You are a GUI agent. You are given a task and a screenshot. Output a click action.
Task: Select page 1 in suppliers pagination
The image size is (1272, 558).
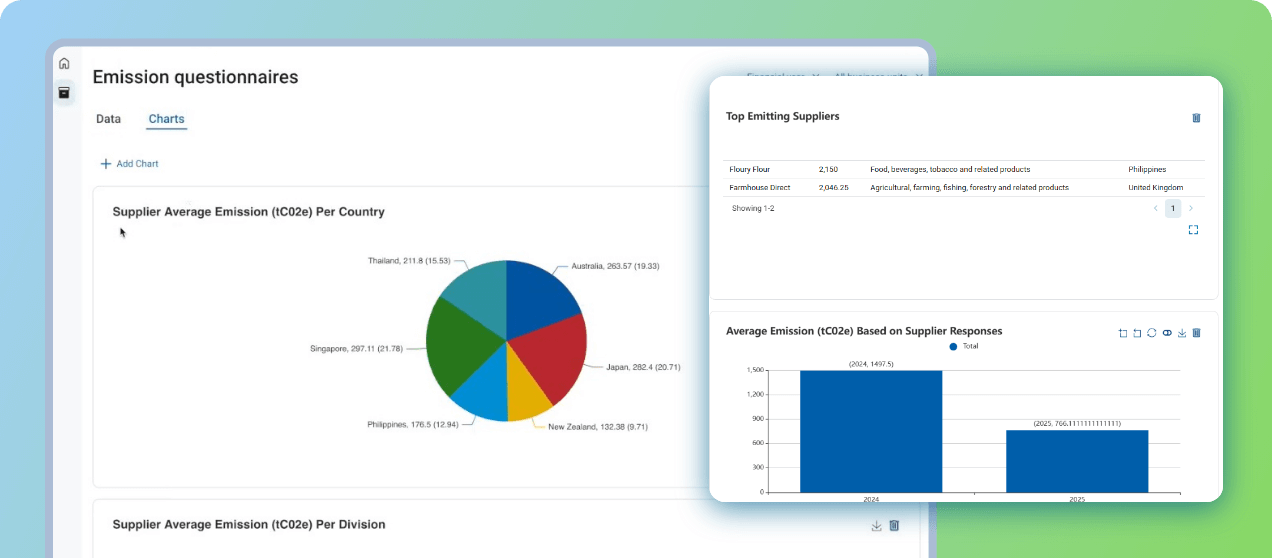click(1173, 208)
